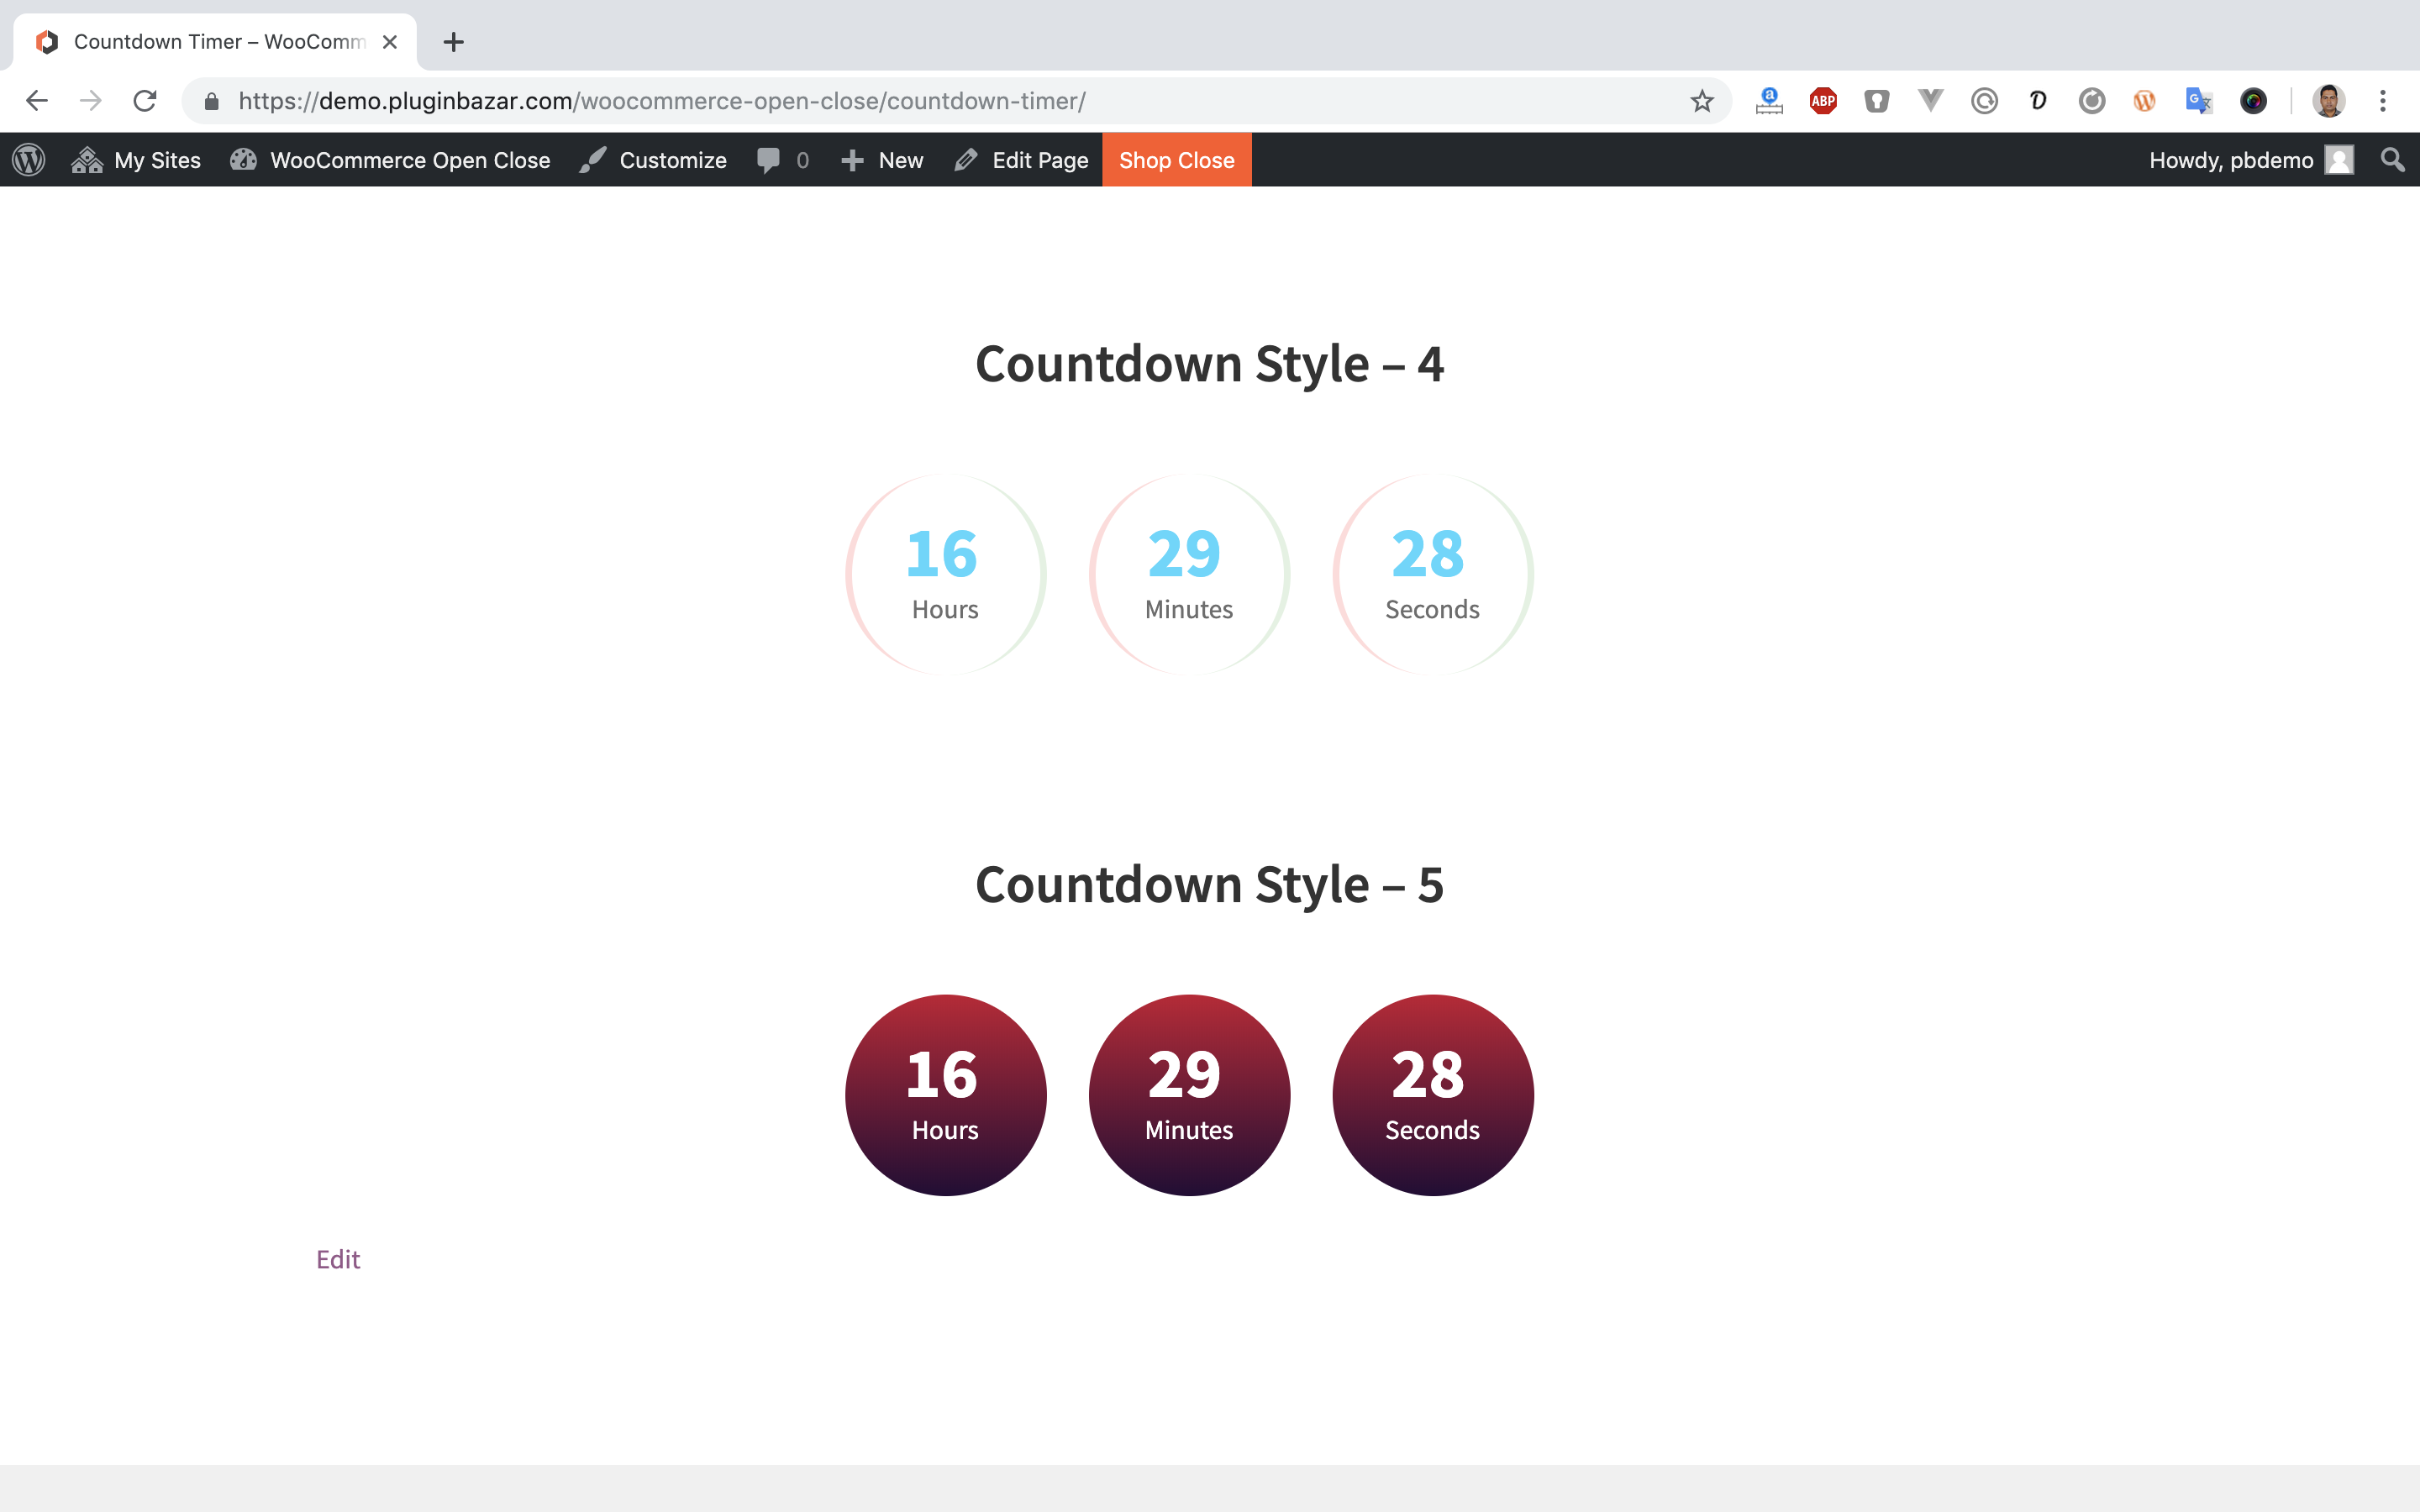Click the browser back arrow
Viewport: 2420px width, 1512px height.
[x=37, y=101]
